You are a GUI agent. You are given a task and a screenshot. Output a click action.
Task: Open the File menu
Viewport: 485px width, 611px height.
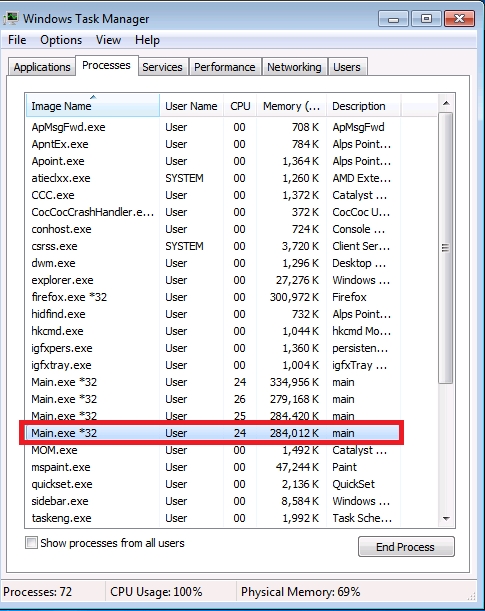(x=17, y=40)
